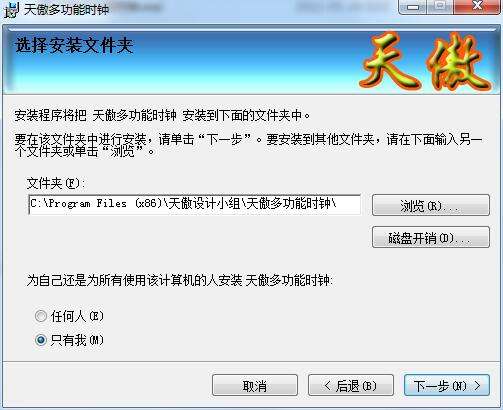503x410 pixels.
Task: Click the 任何人(E) option label text
Action: pos(77,316)
